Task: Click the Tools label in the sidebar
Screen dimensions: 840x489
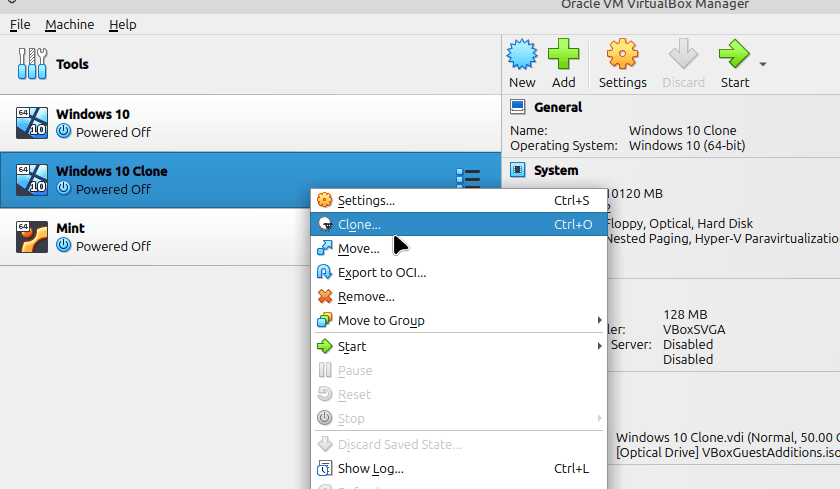Action: click(x=72, y=64)
